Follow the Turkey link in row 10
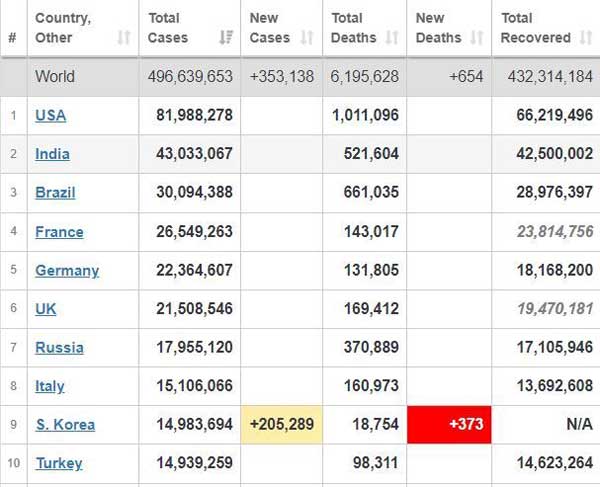 click(59, 463)
